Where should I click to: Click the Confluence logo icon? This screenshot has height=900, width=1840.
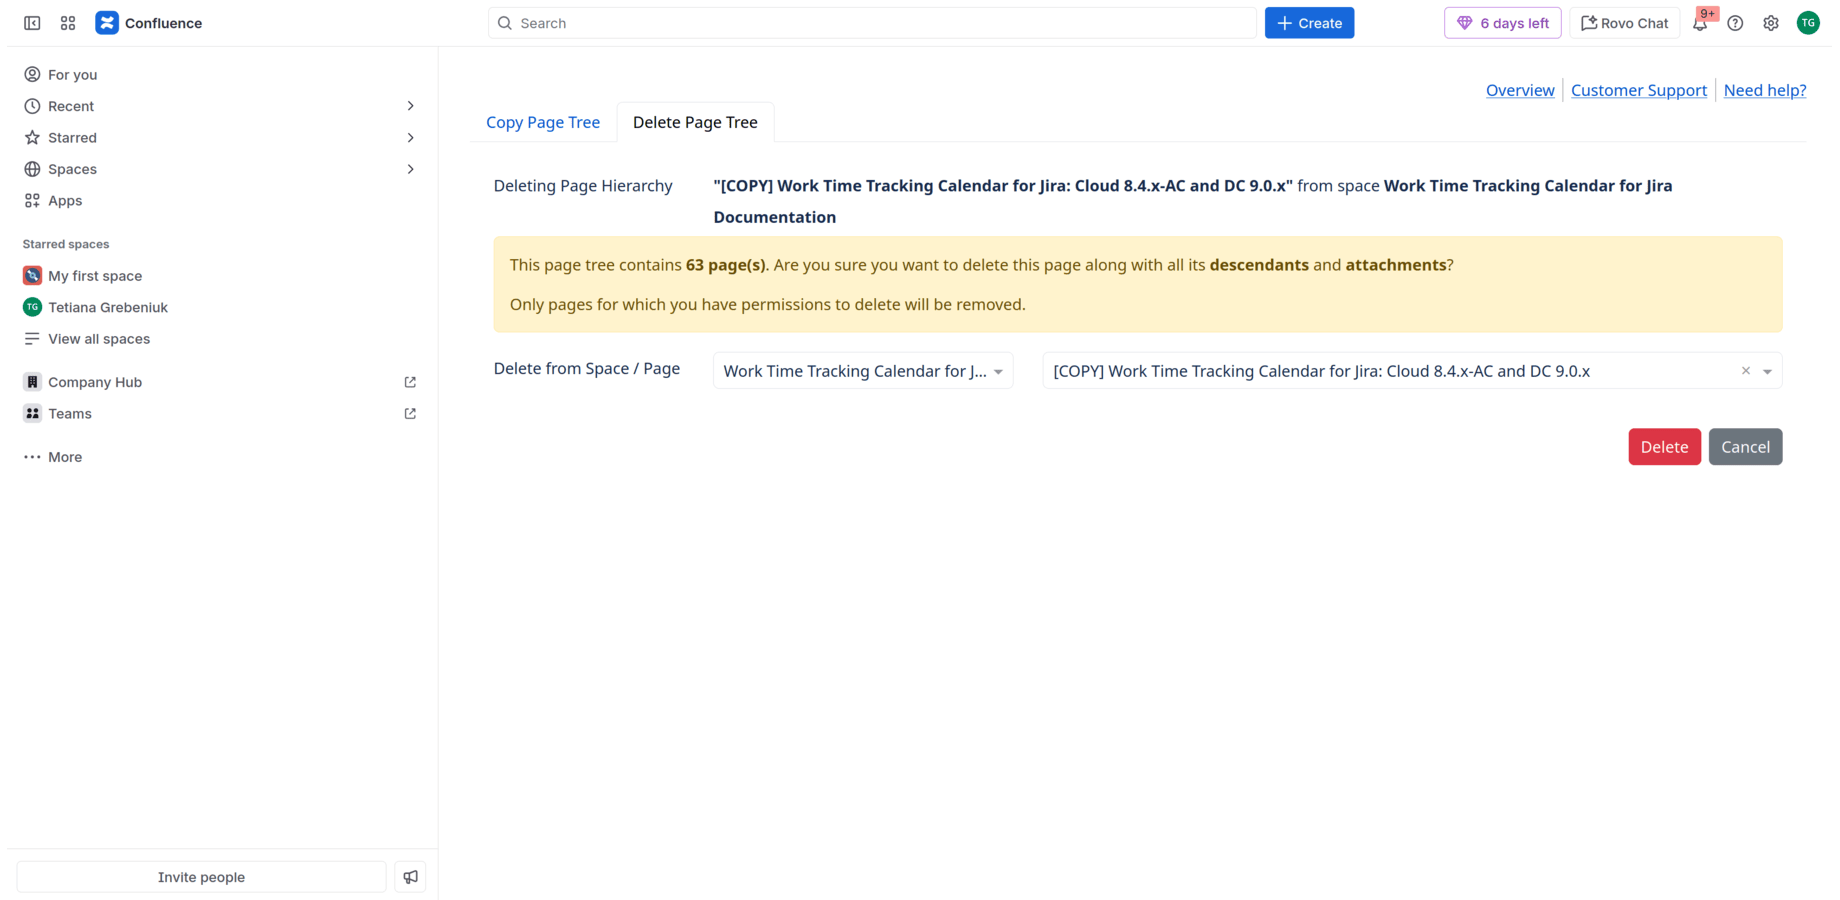click(107, 23)
